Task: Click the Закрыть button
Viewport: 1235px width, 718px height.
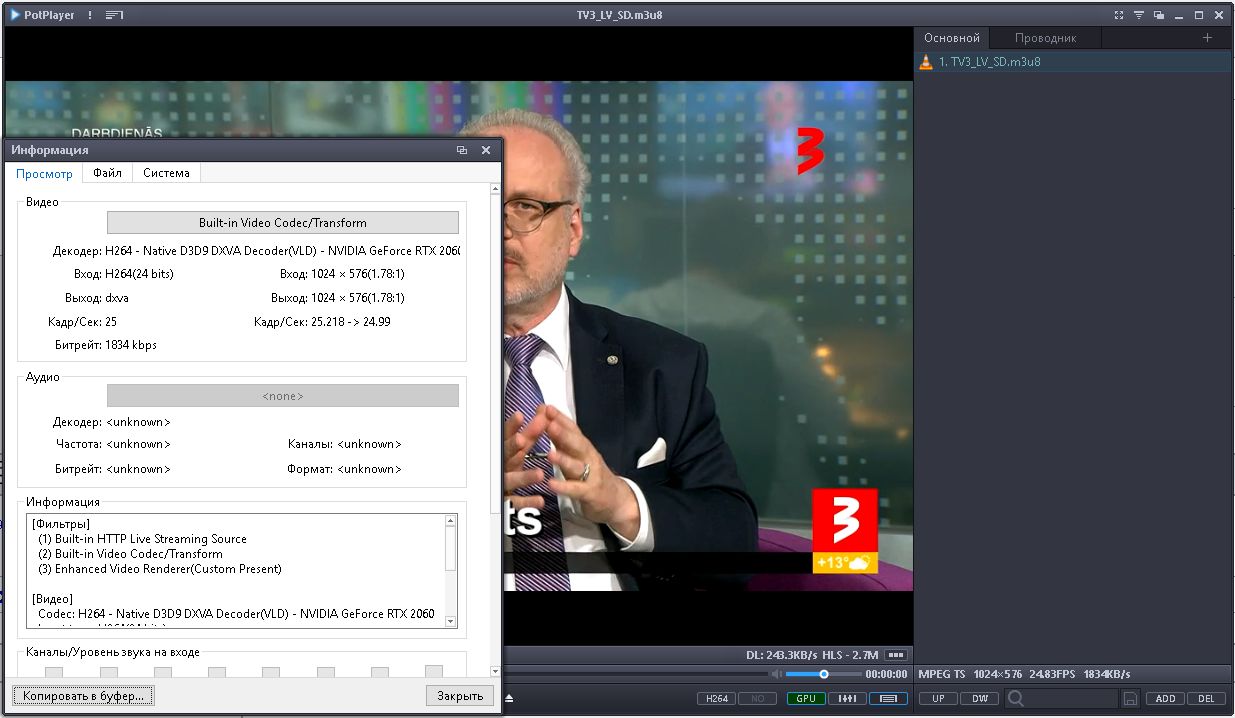Action: point(460,695)
